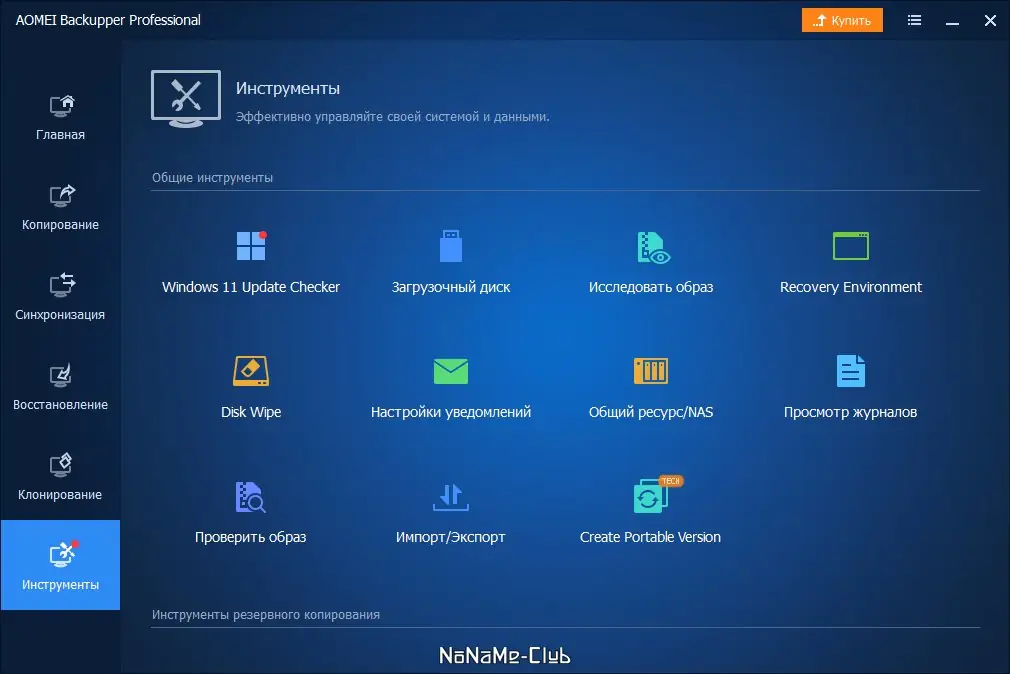The height and width of the screenshot is (674, 1010).
Task: Click the Проверить образ label text
Action: 251,537
